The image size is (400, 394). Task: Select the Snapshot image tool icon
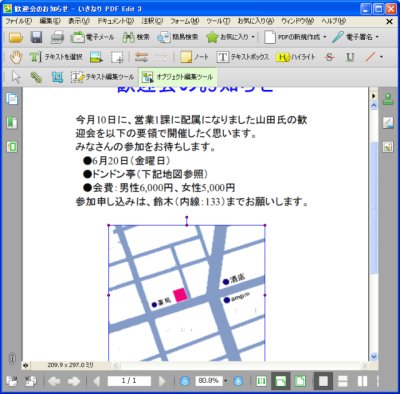tap(96, 57)
